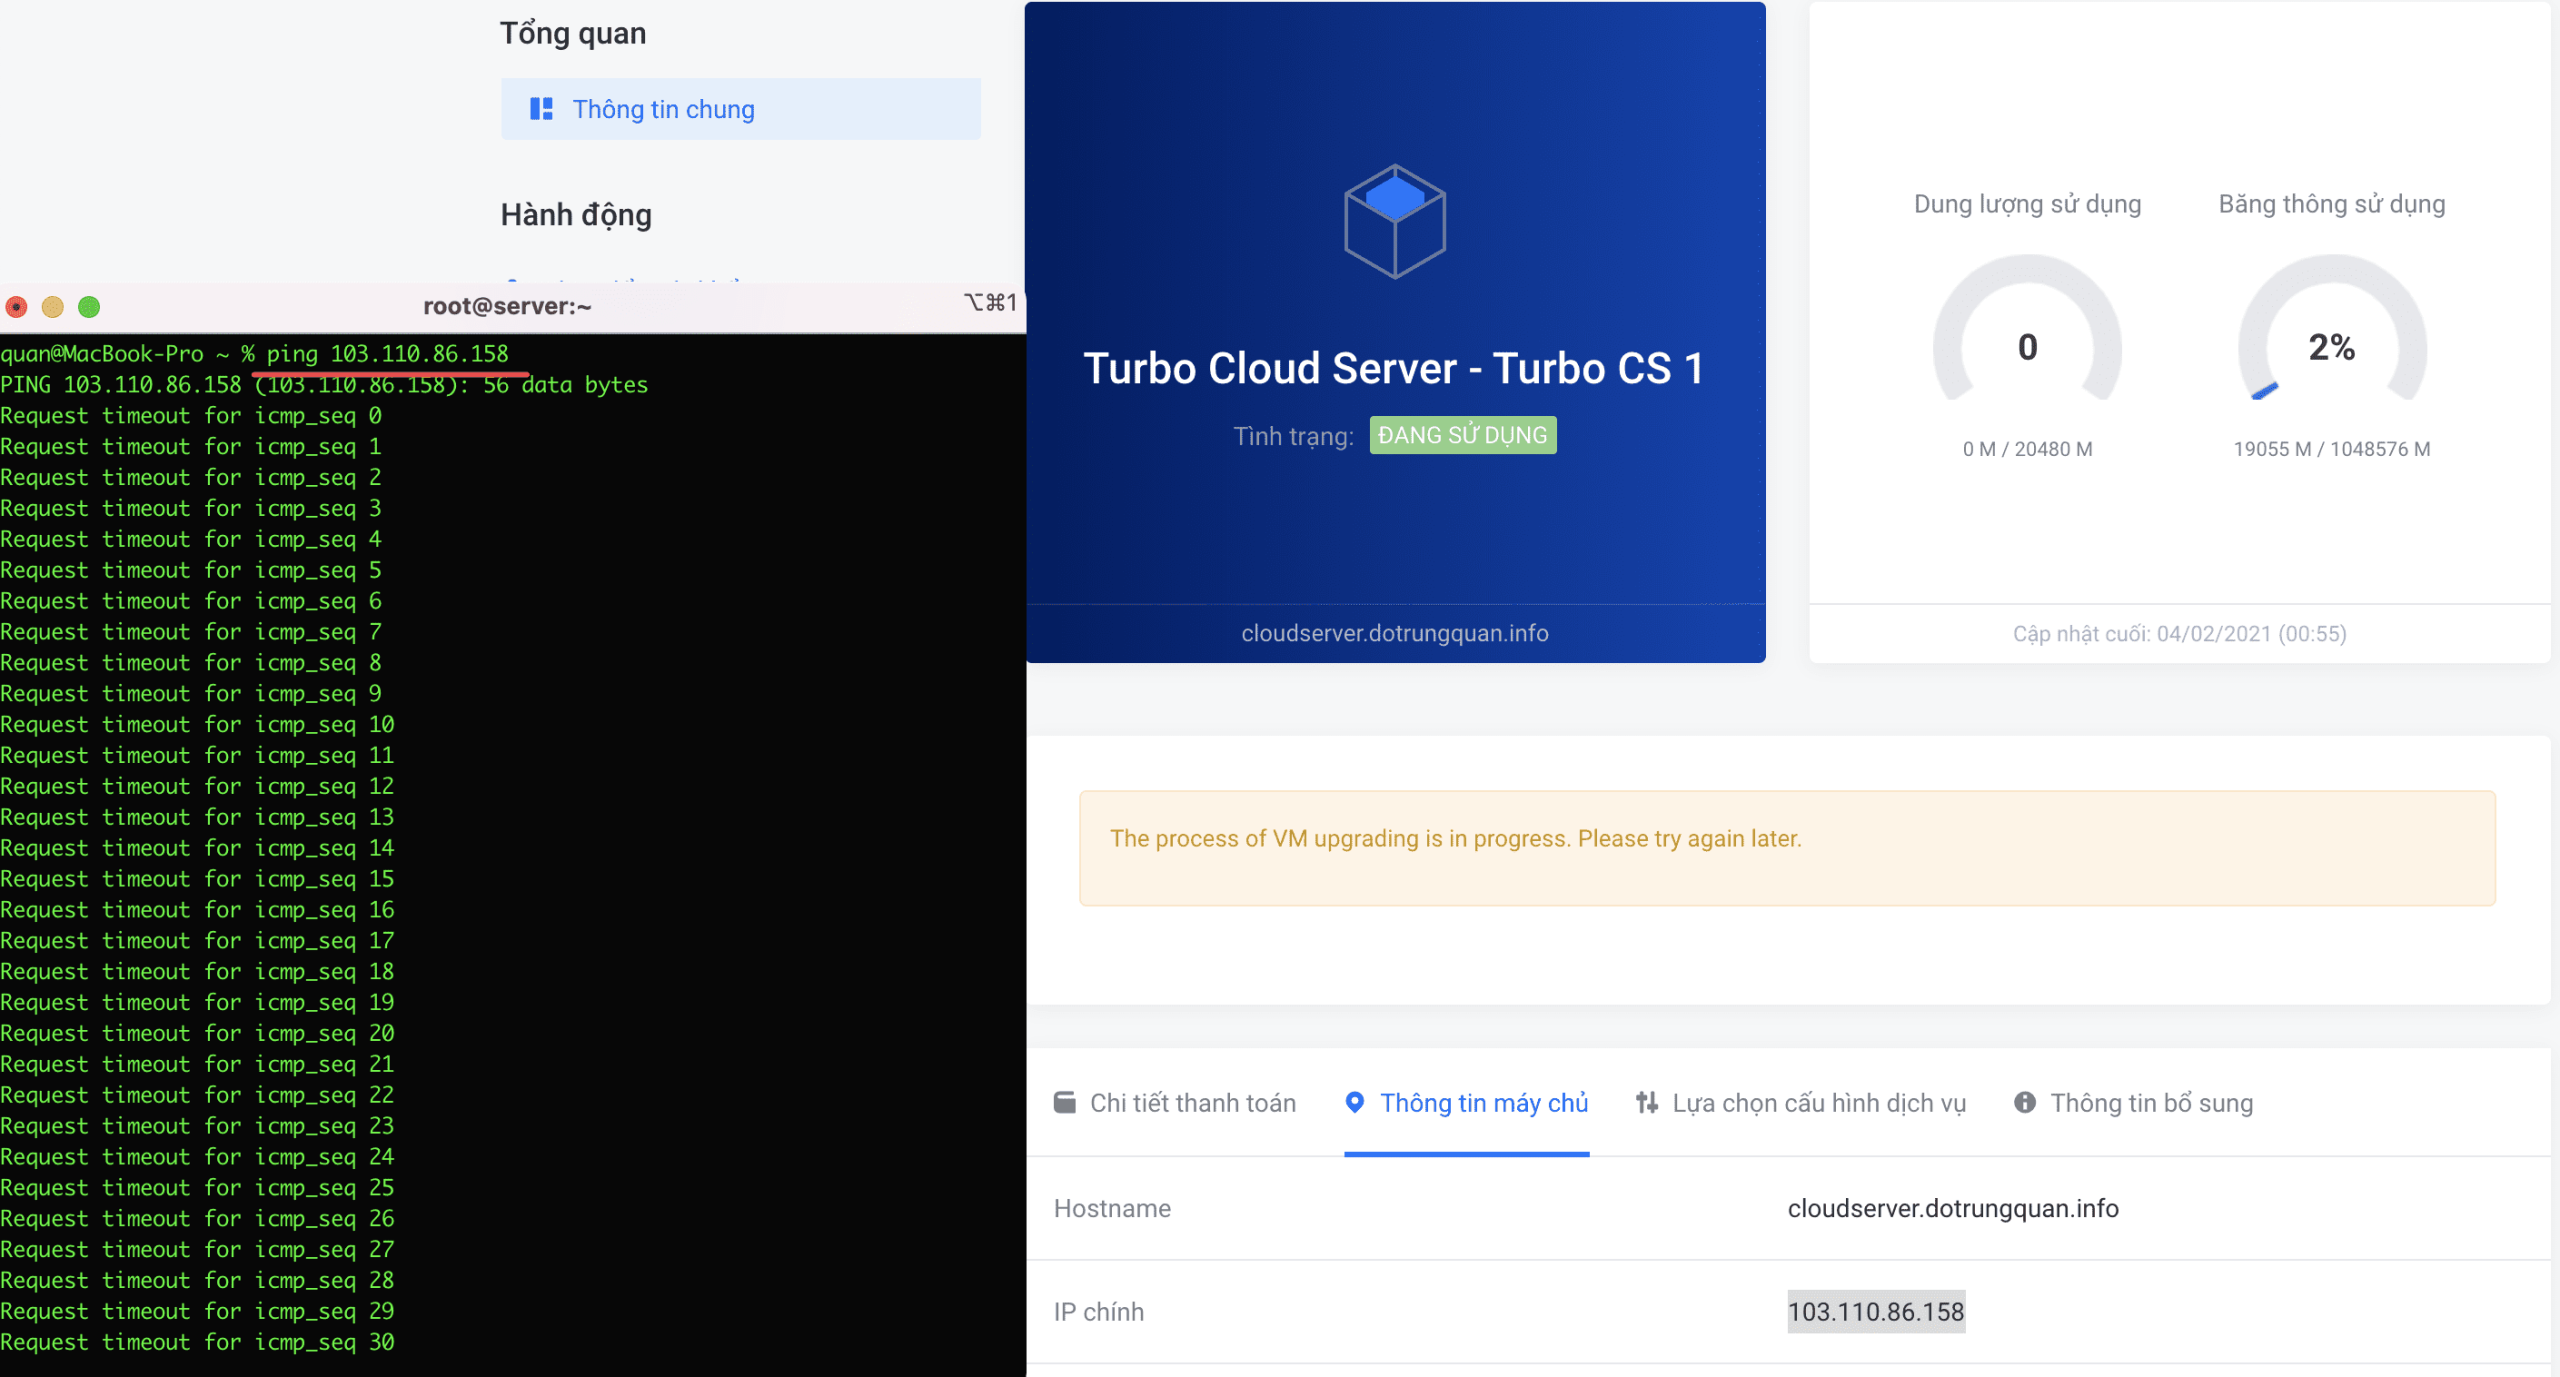Select the Thông tin bổ sung tab
The width and height of the screenshot is (2560, 1377).
[x=2151, y=1103]
